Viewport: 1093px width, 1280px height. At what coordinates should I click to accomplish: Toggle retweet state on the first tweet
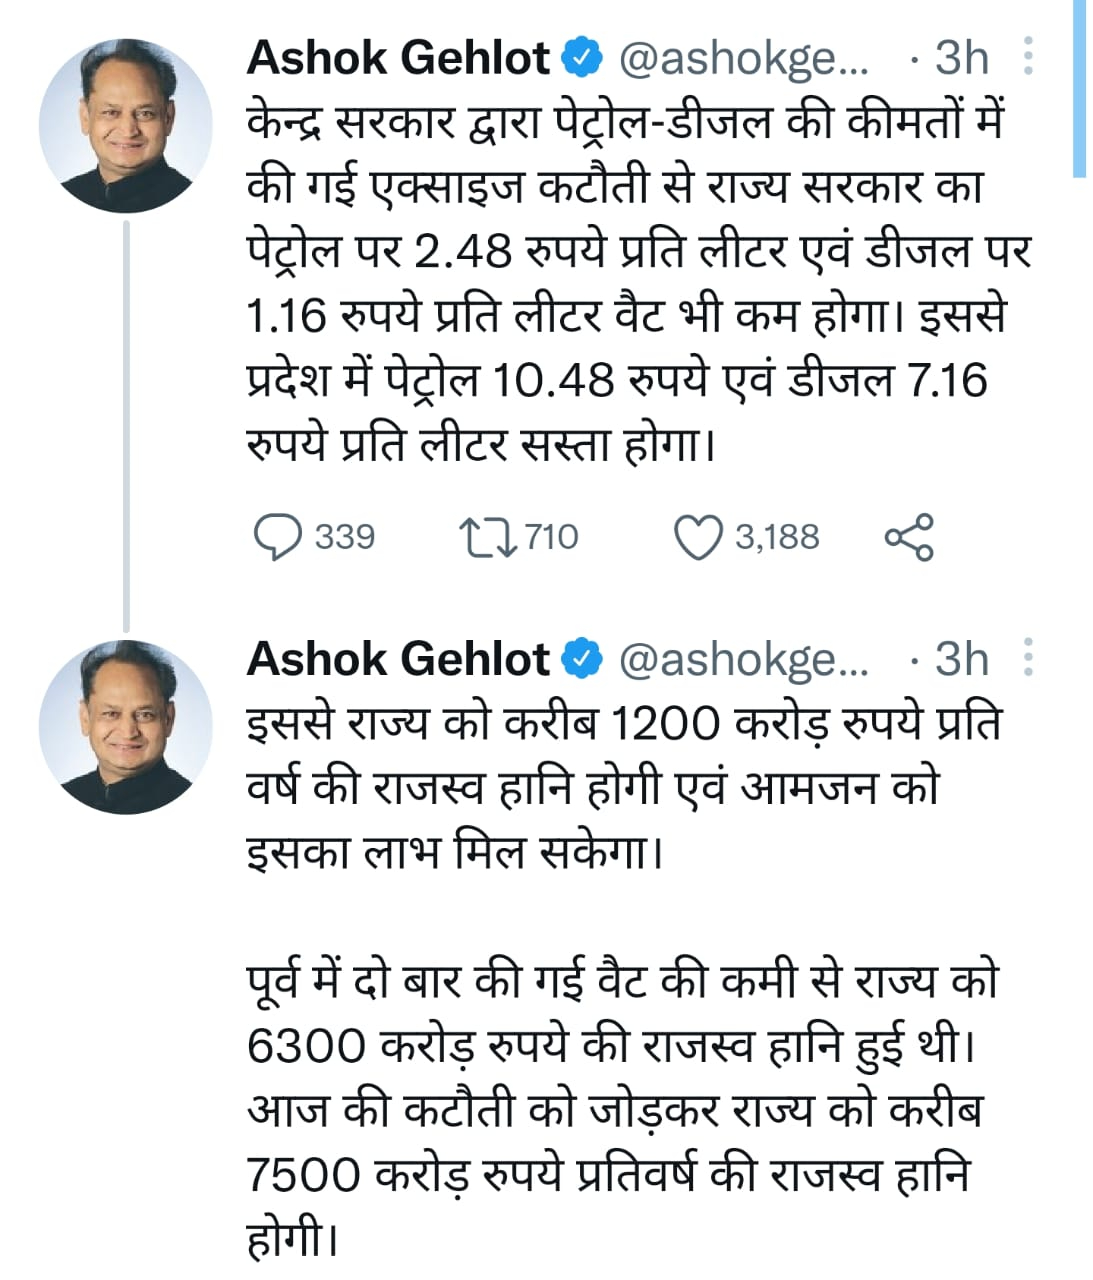pyautogui.click(x=489, y=536)
